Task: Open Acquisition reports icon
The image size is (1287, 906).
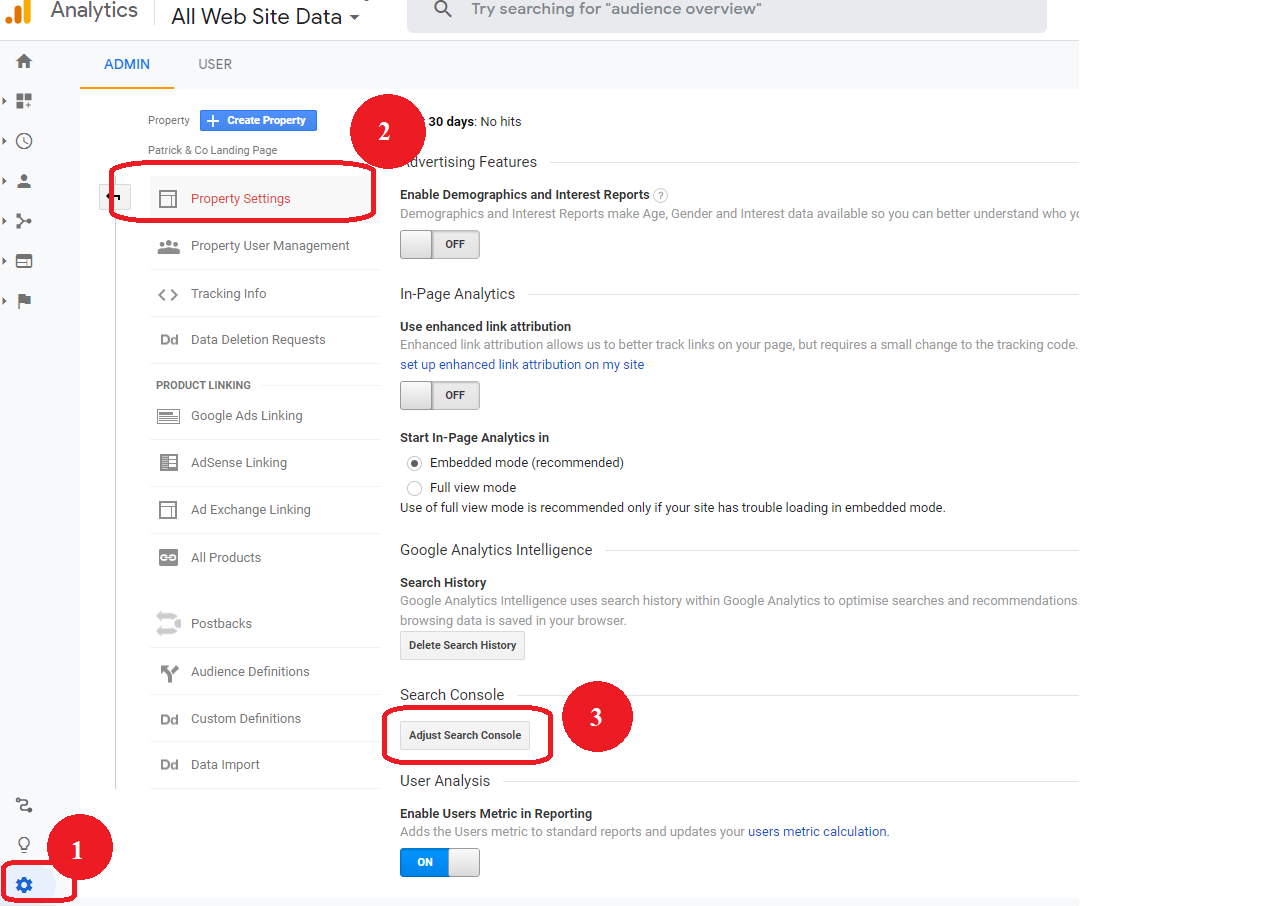Action: 24,221
